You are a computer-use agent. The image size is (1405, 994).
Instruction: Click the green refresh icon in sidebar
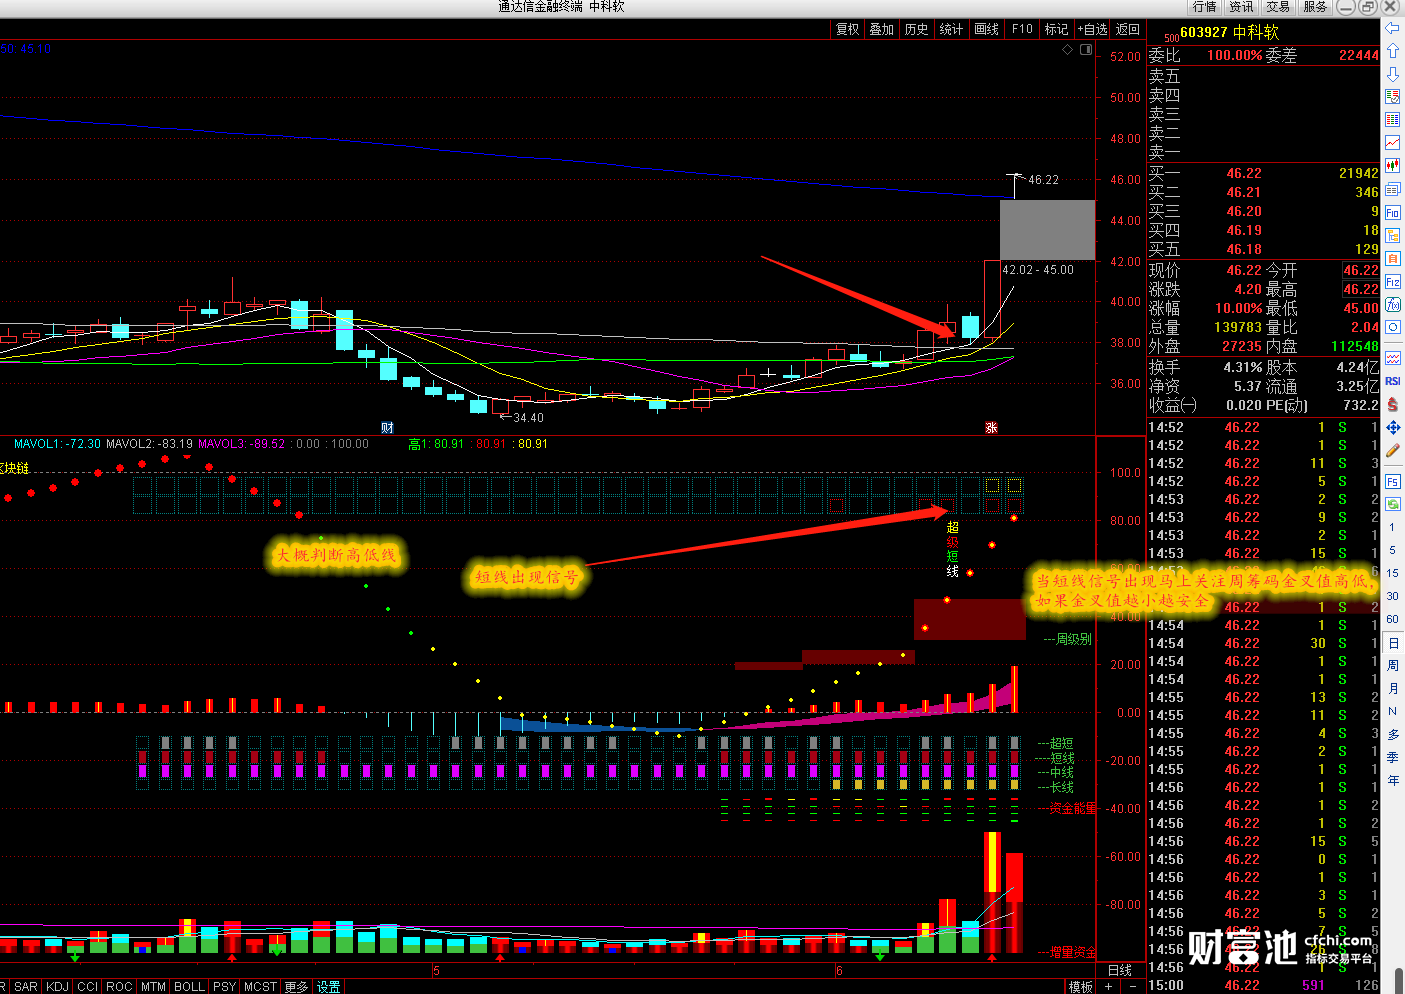[x=1392, y=505]
